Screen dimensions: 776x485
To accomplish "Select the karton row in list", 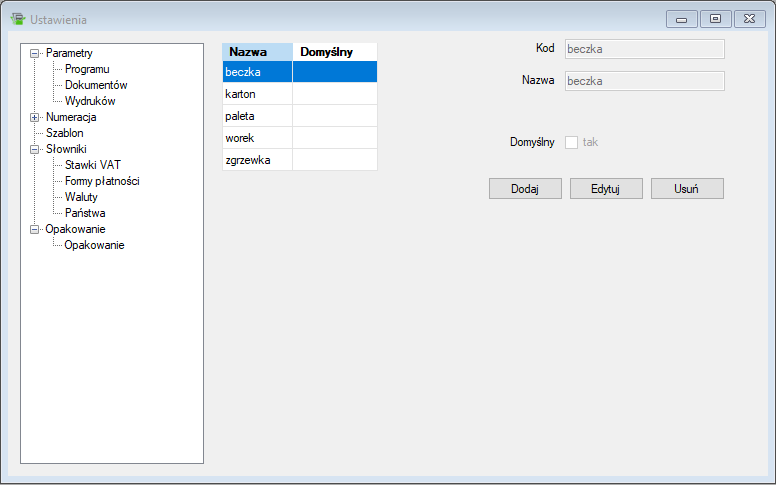I will click(257, 94).
